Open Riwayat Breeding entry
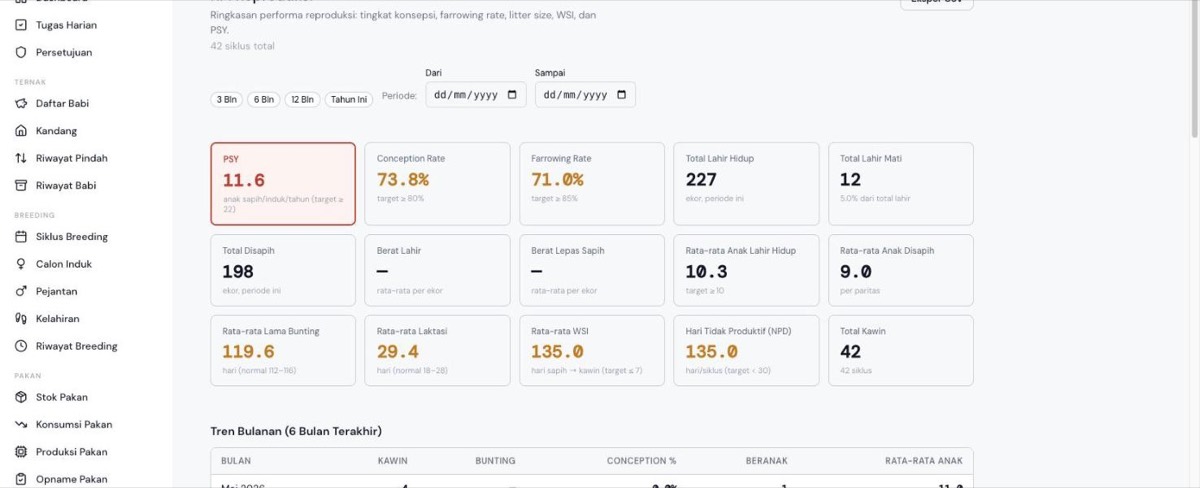Screen dimensions: 1200x488 pyautogui.click(x=77, y=346)
